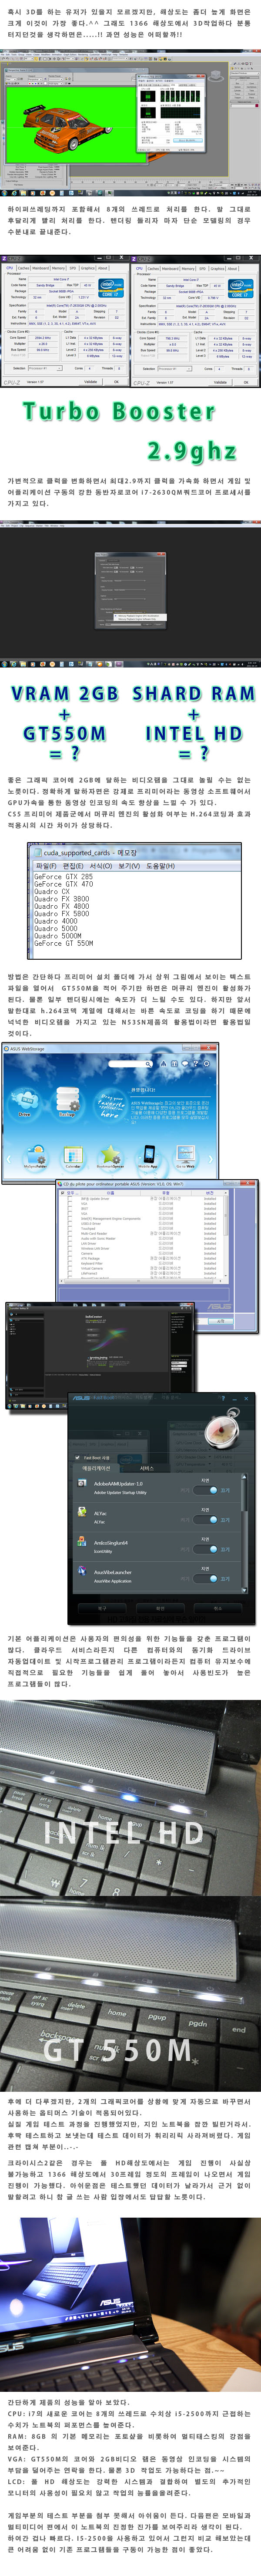Select the Caches tab in right CPU-Z window
Viewport: 261px width, 2576px height.
(153, 268)
